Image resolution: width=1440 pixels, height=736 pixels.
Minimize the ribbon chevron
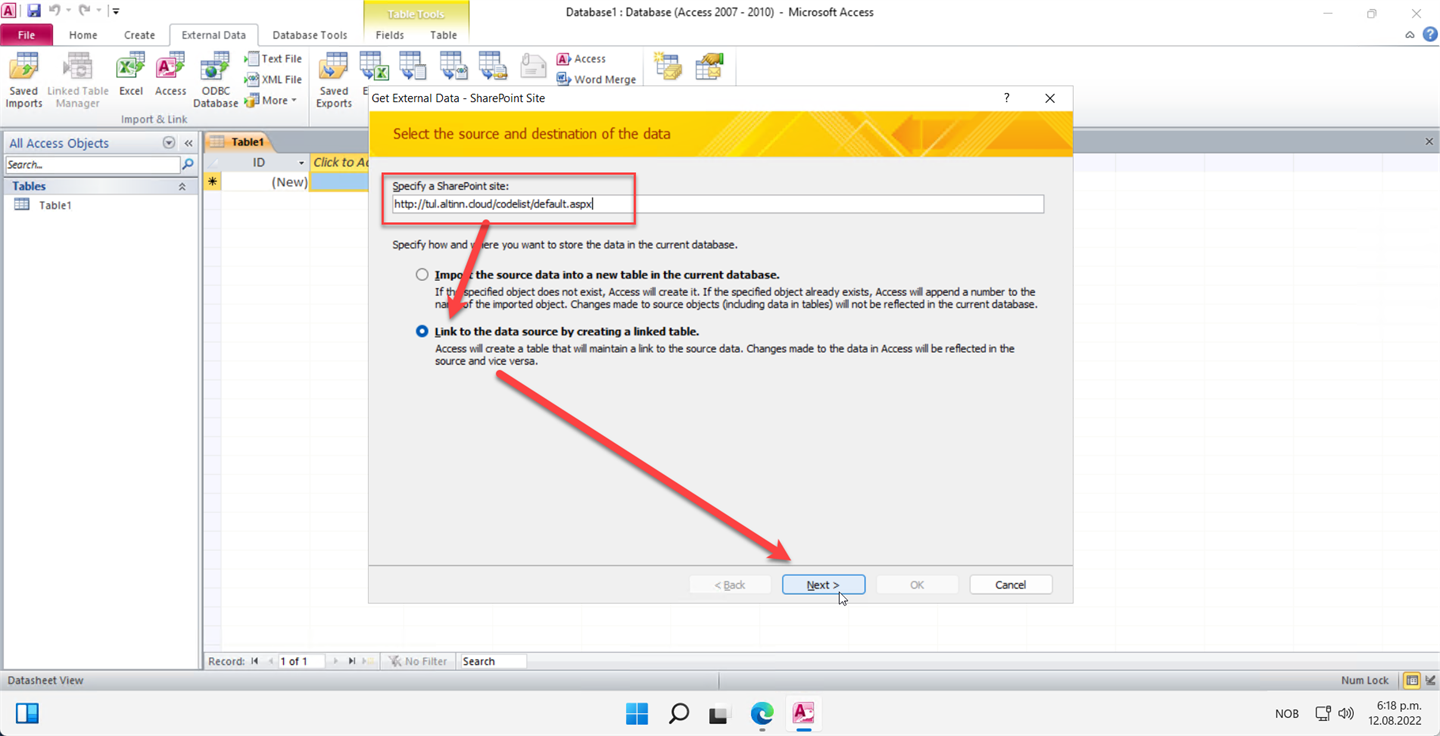[1410, 34]
